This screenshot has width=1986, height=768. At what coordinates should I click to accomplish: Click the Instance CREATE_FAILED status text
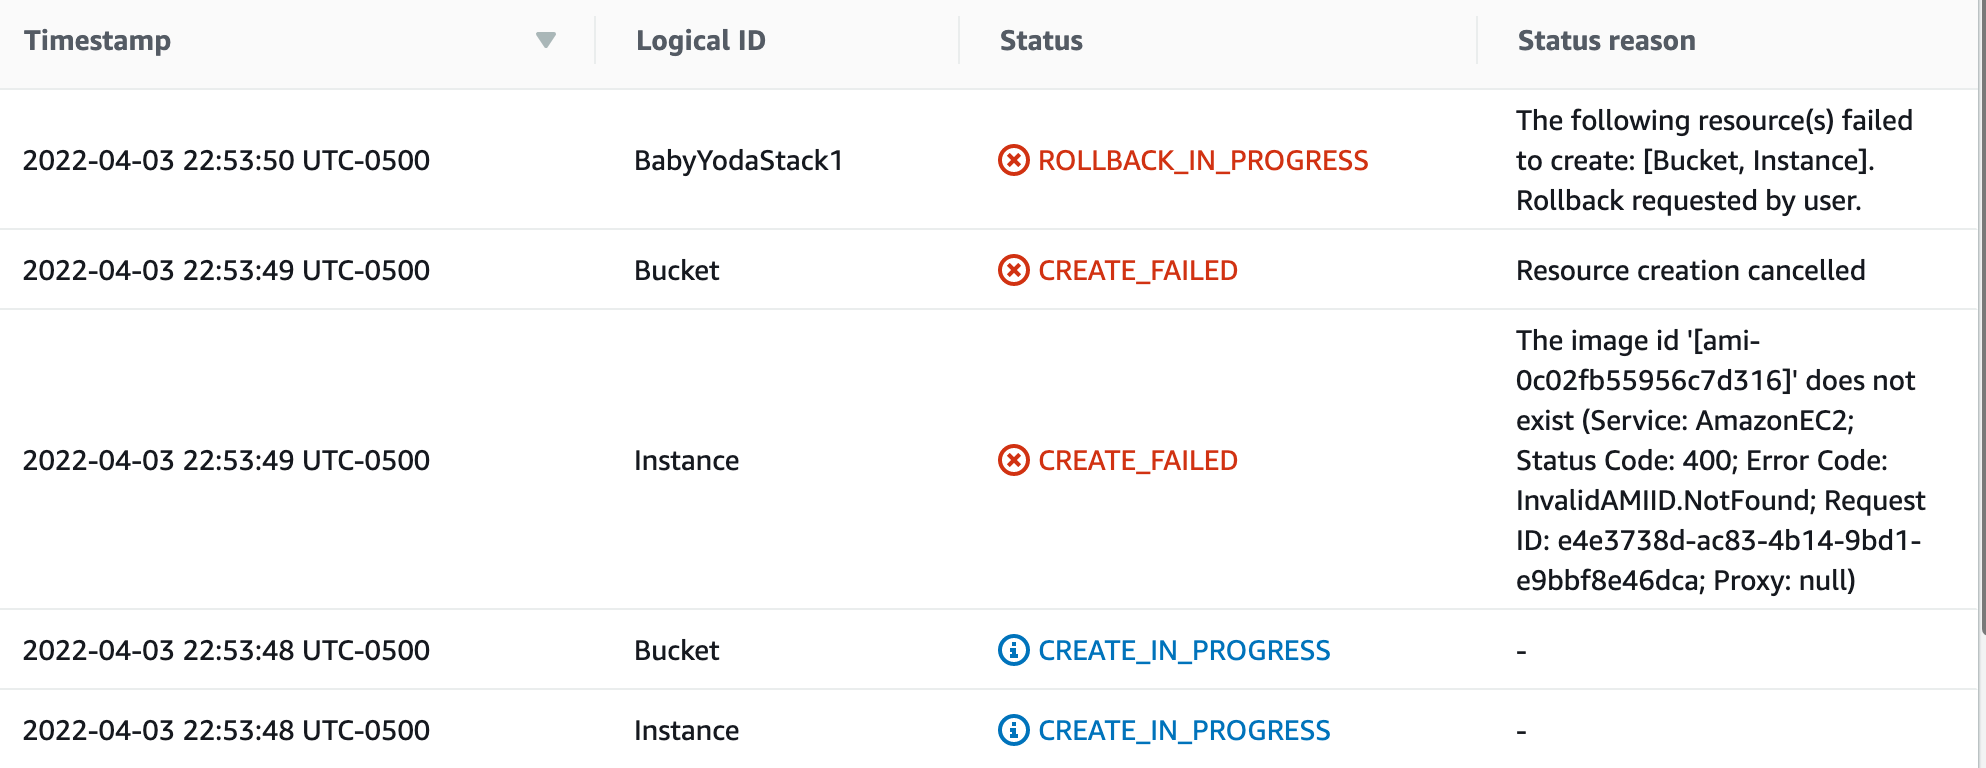[x=1138, y=461]
